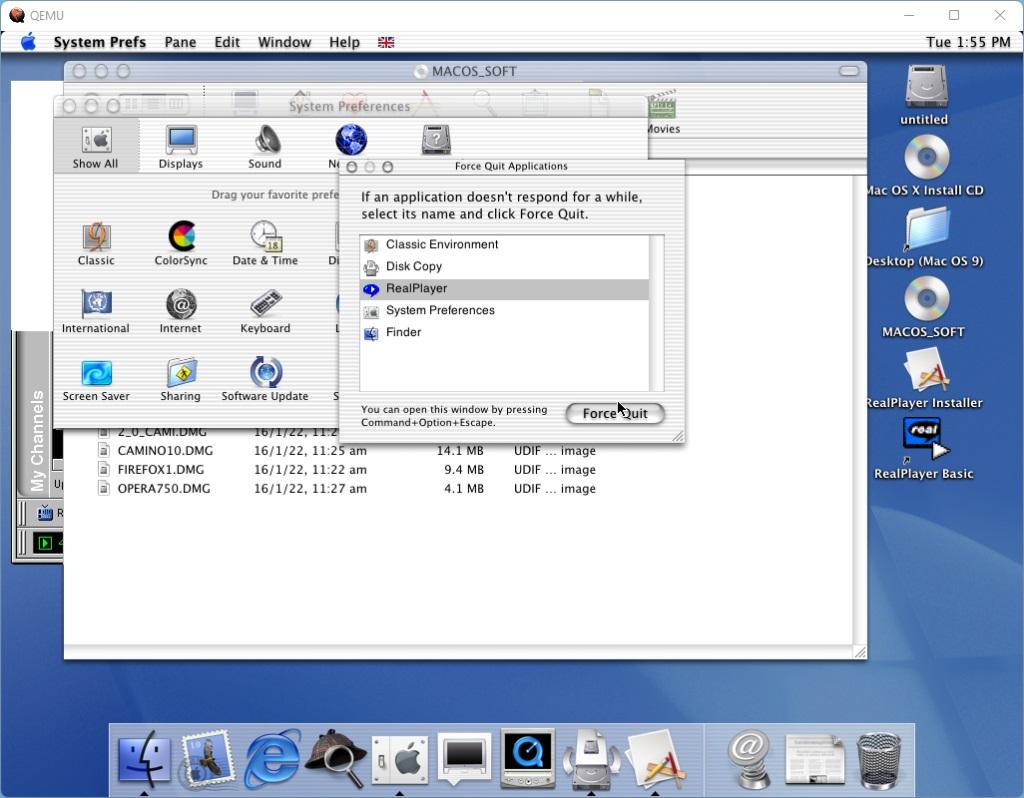Screen dimensions: 1024x798
Task: Open the keyboard input flag menu
Action: tap(386, 42)
